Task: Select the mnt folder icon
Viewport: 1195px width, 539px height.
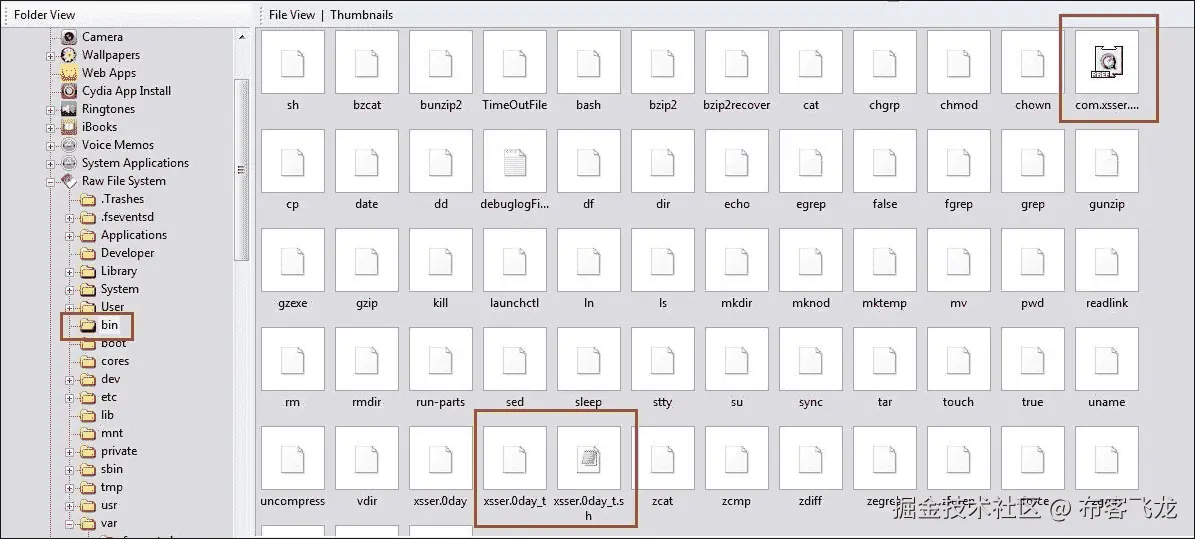Action: pyautogui.click(x=88, y=433)
